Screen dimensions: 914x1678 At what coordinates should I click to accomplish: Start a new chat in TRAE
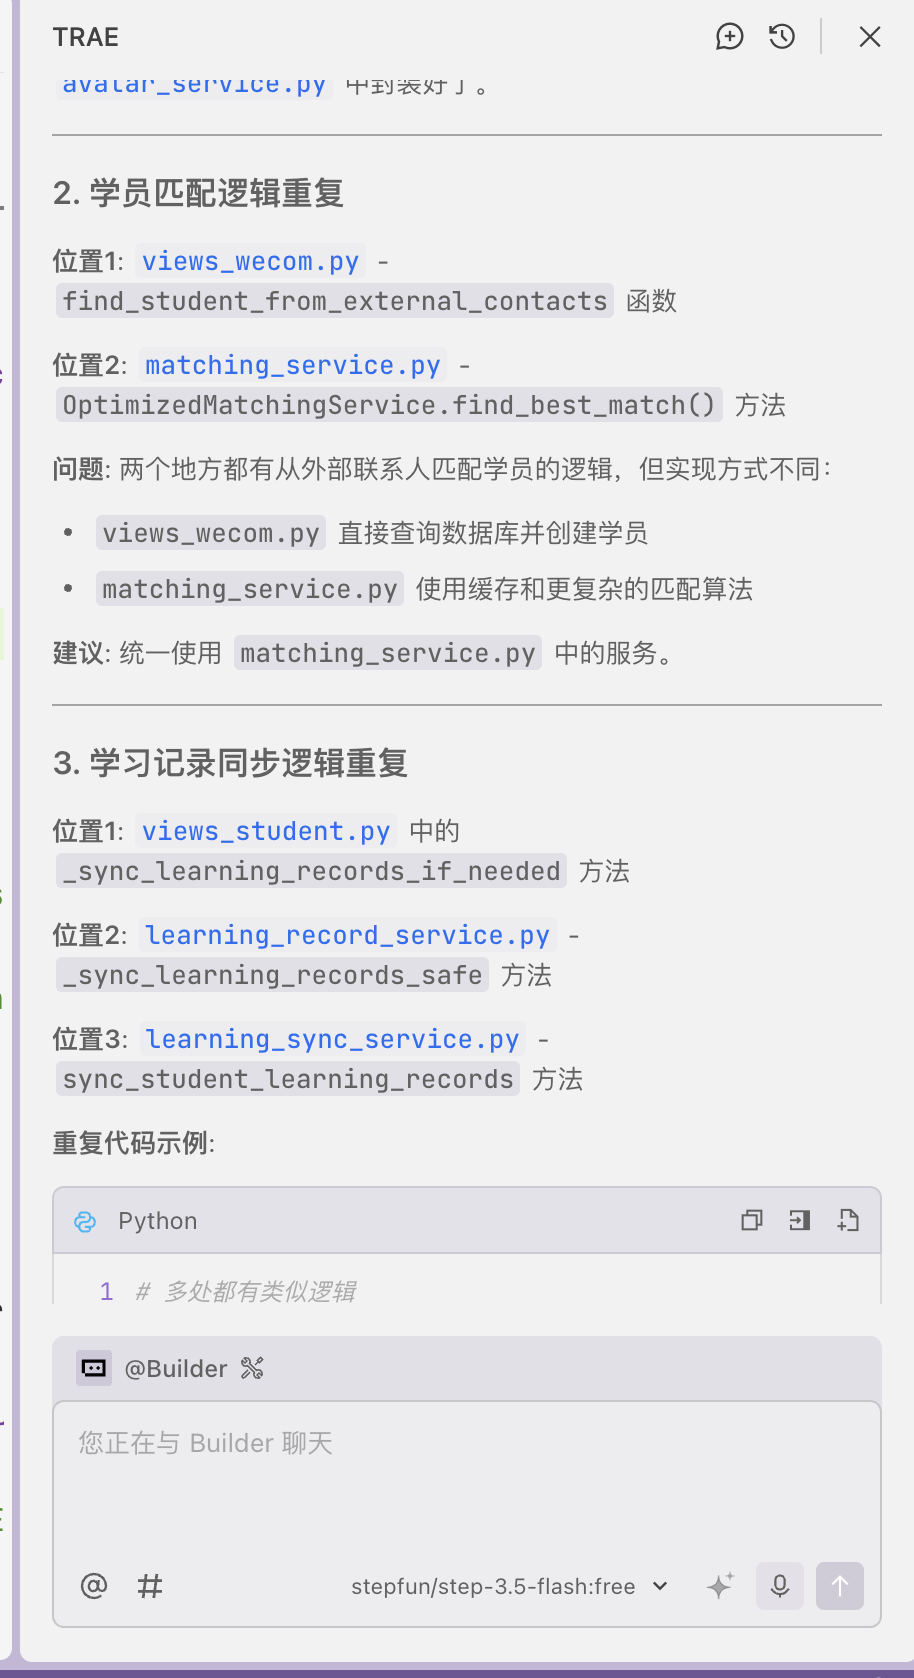pyautogui.click(x=729, y=37)
